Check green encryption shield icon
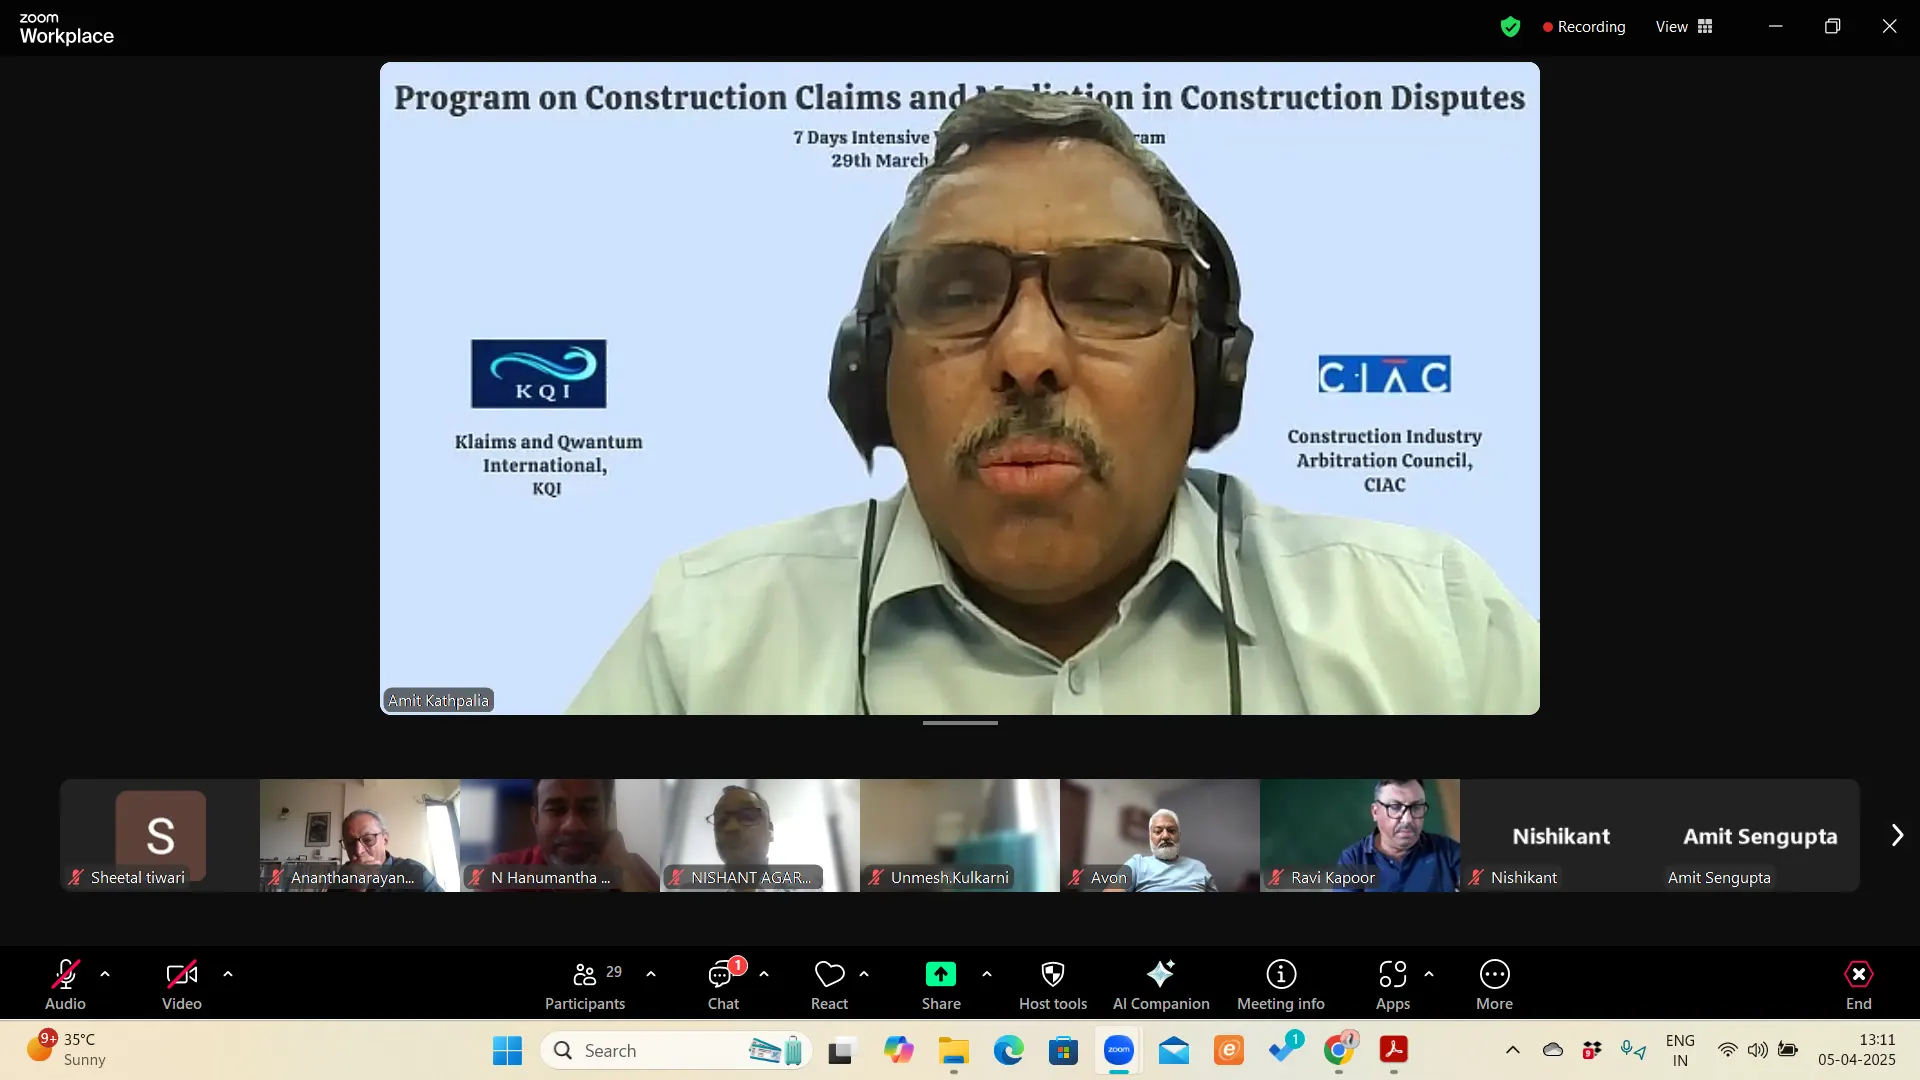The image size is (1920, 1080). pyautogui.click(x=1510, y=27)
